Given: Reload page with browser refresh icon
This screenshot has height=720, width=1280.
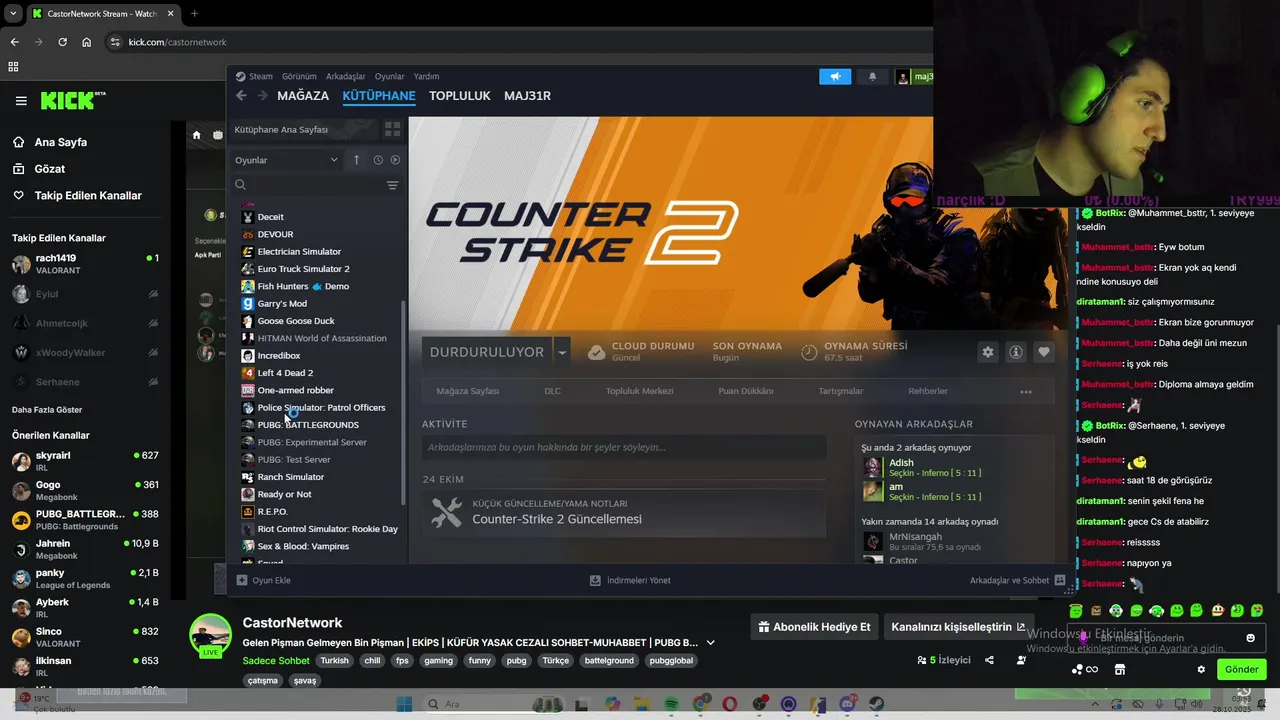Looking at the screenshot, I should (63, 42).
